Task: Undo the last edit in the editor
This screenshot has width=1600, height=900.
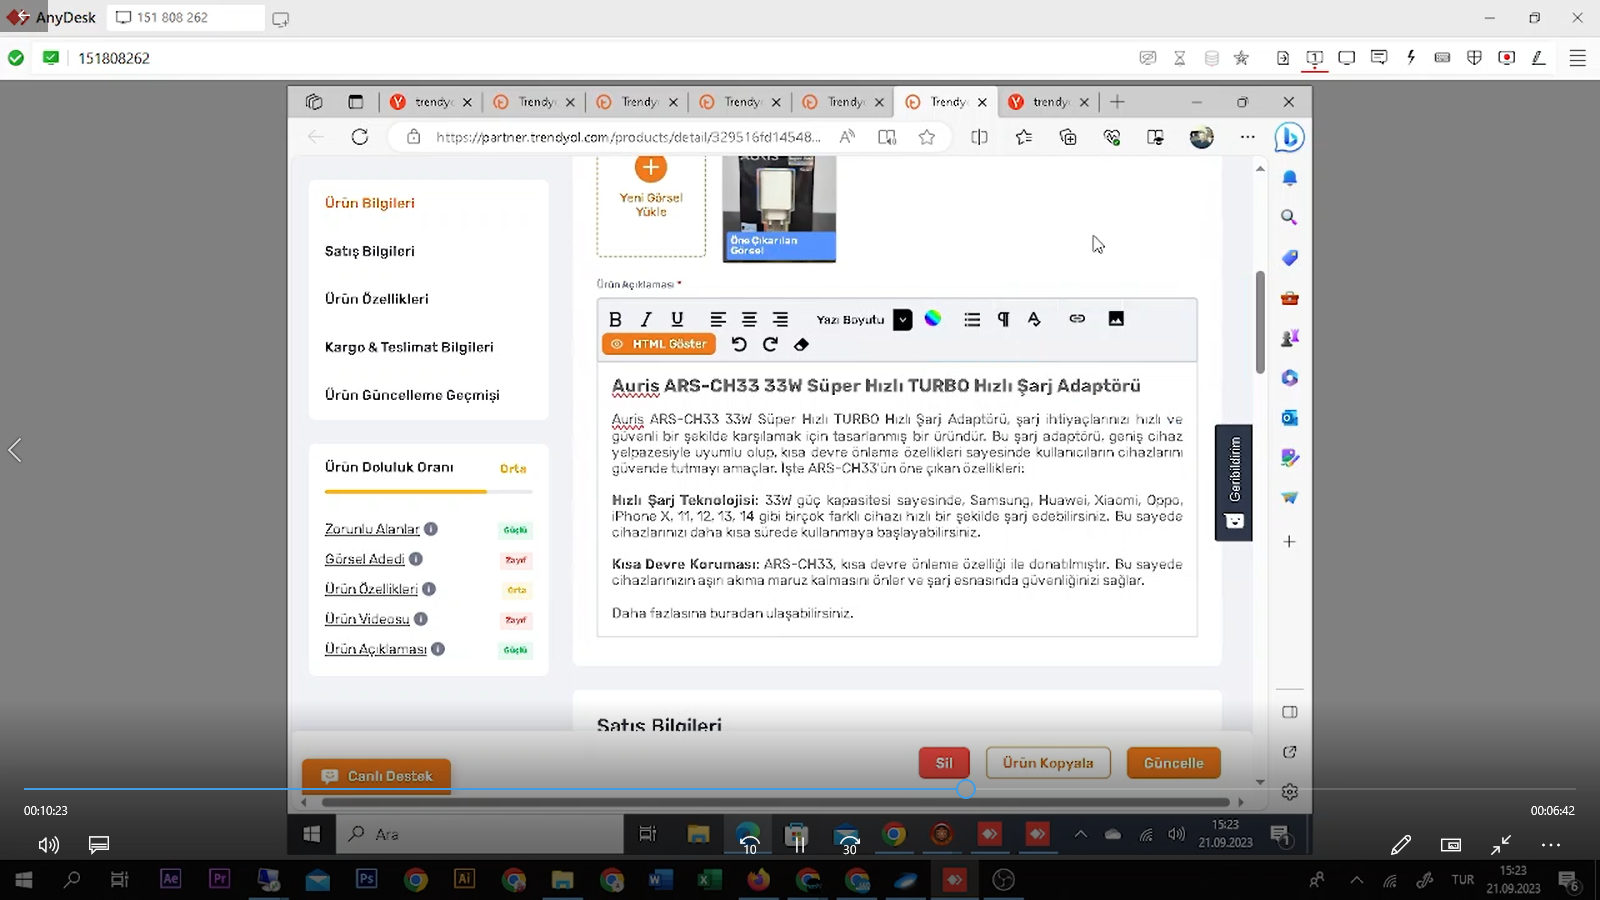Action: tap(739, 344)
